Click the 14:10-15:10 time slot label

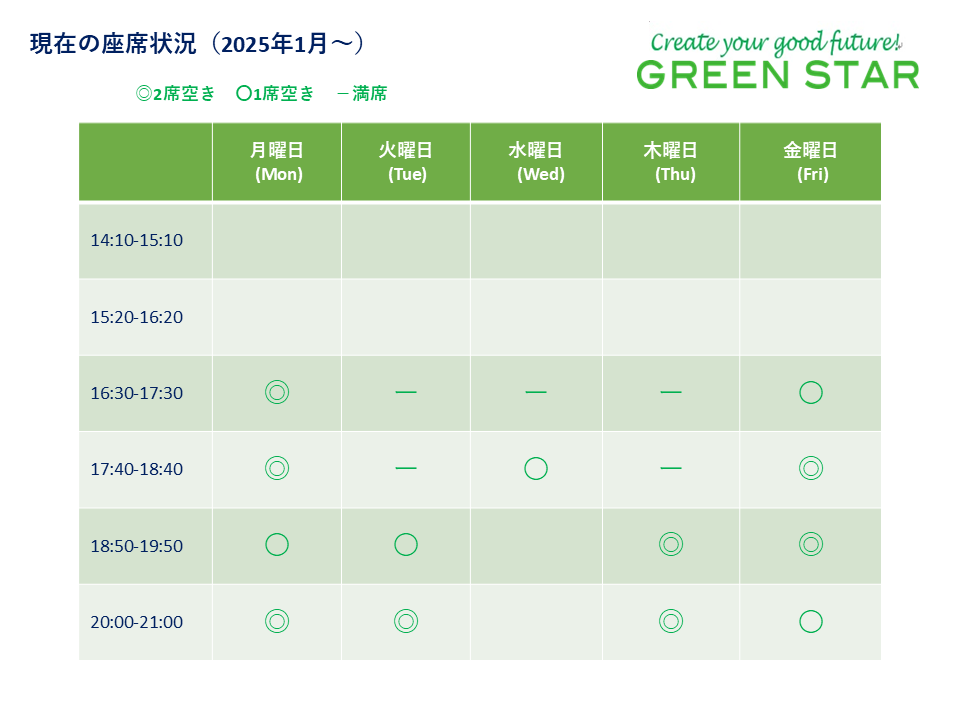pos(137,240)
